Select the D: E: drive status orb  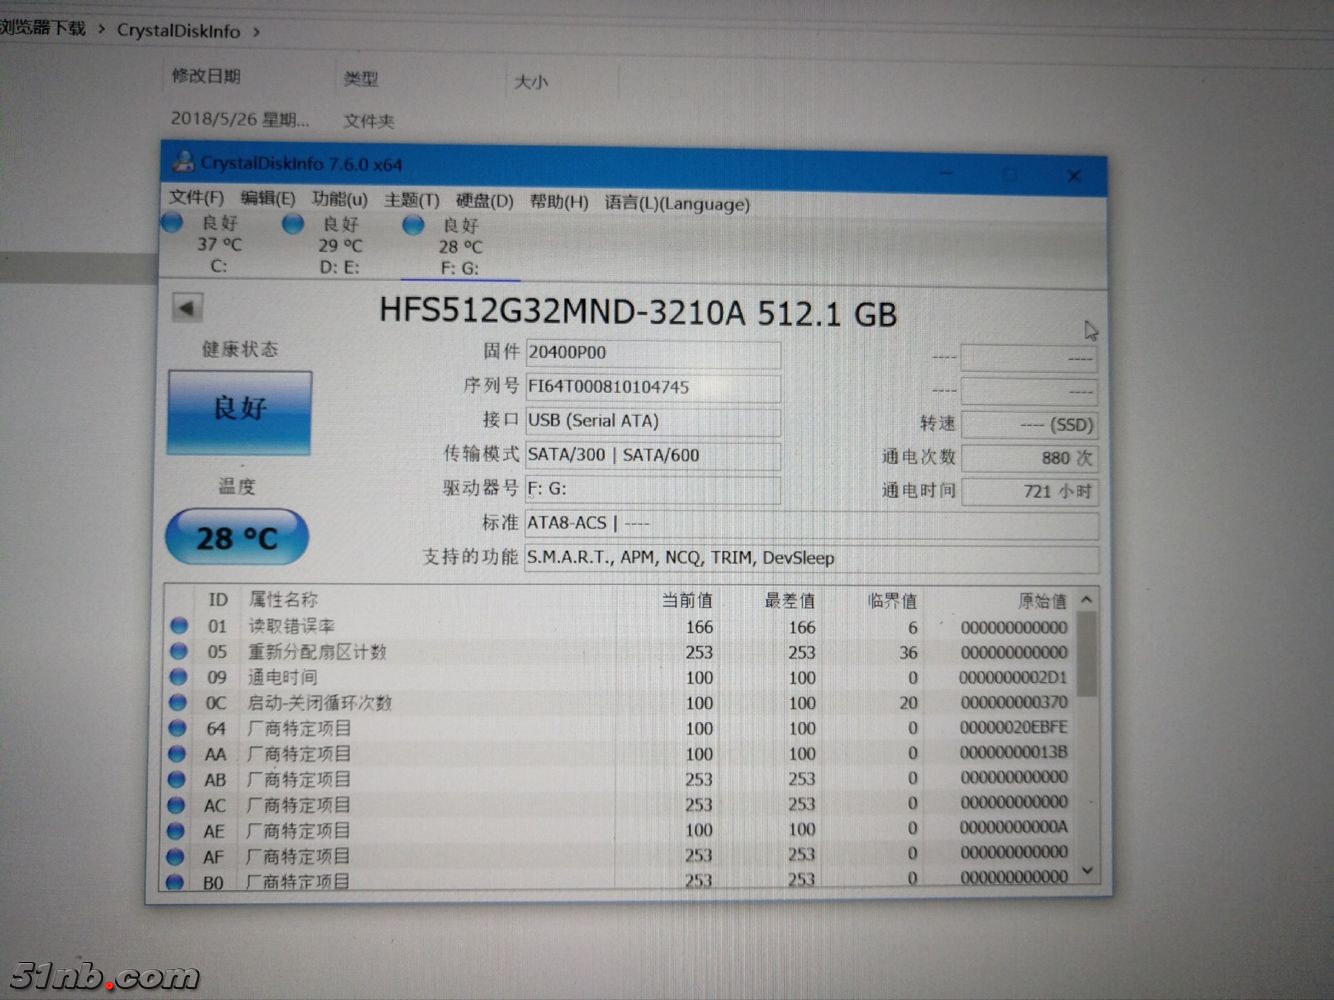click(x=293, y=224)
